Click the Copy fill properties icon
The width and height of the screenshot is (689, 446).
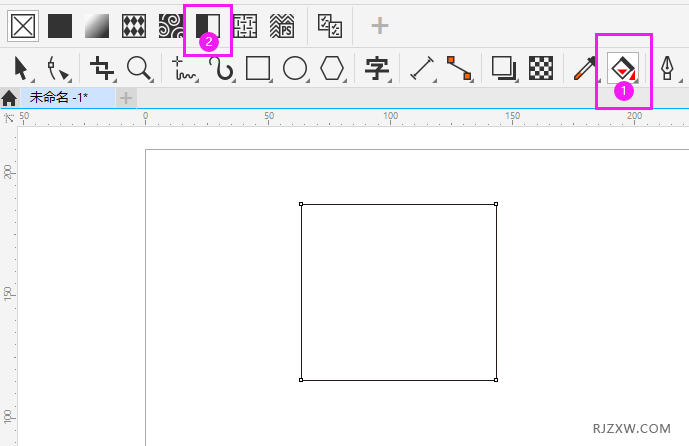coord(330,26)
